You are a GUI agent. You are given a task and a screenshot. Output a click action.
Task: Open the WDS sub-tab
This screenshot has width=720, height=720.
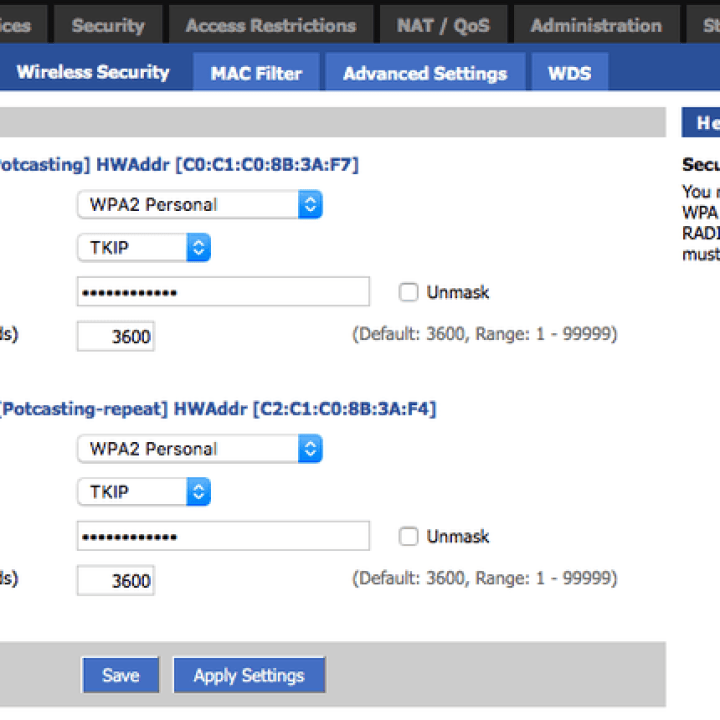click(x=569, y=73)
